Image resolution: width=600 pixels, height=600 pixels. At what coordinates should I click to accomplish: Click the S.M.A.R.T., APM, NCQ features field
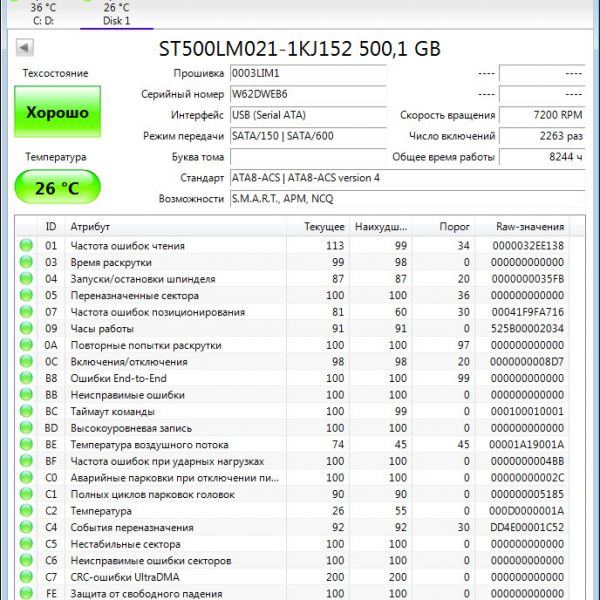click(x=408, y=199)
